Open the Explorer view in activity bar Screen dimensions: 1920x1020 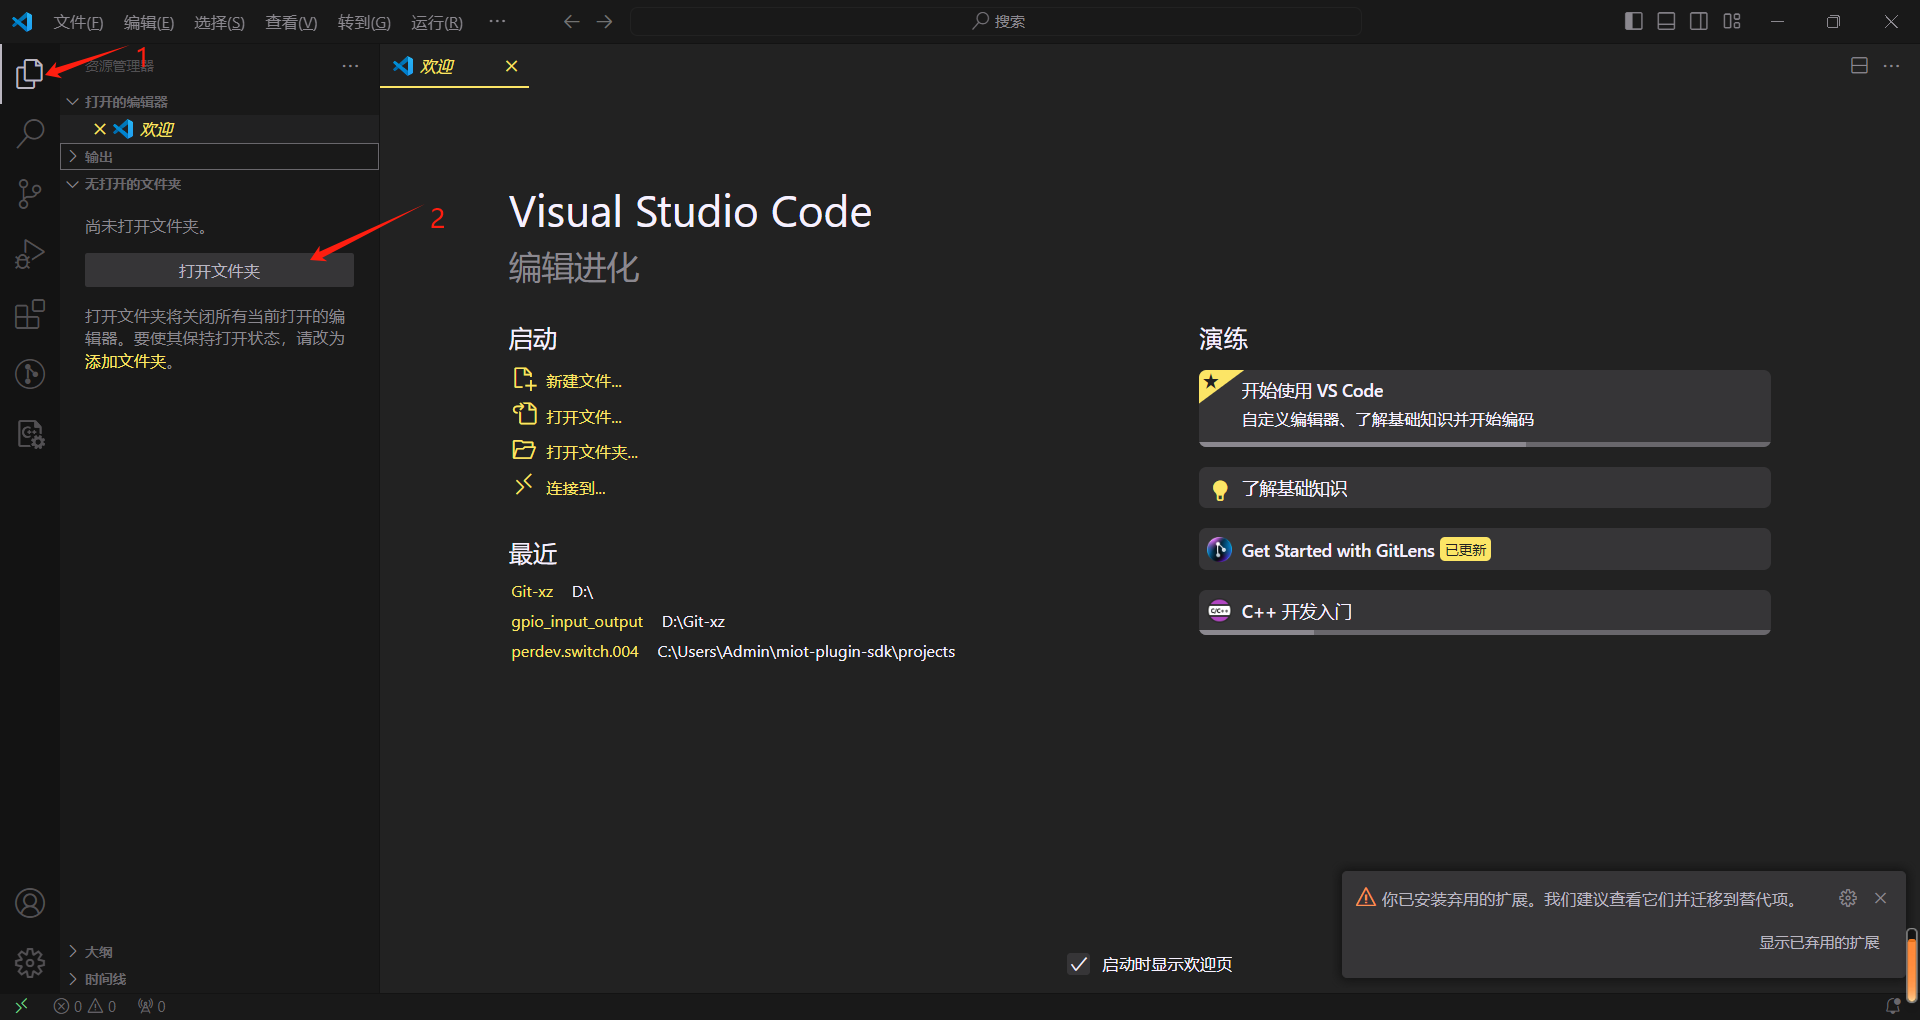30,73
